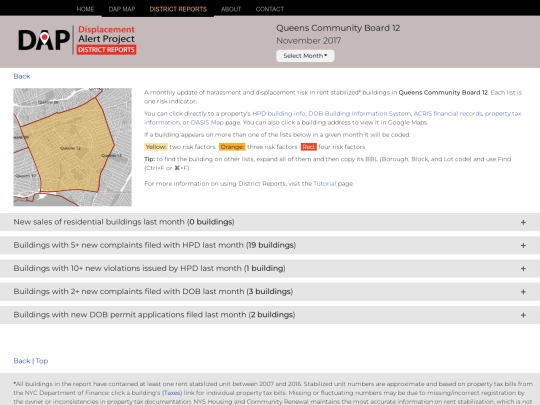The height and width of the screenshot is (405, 540).
Task: Expand 5+ new HPD complaints section
Action: 270,245
